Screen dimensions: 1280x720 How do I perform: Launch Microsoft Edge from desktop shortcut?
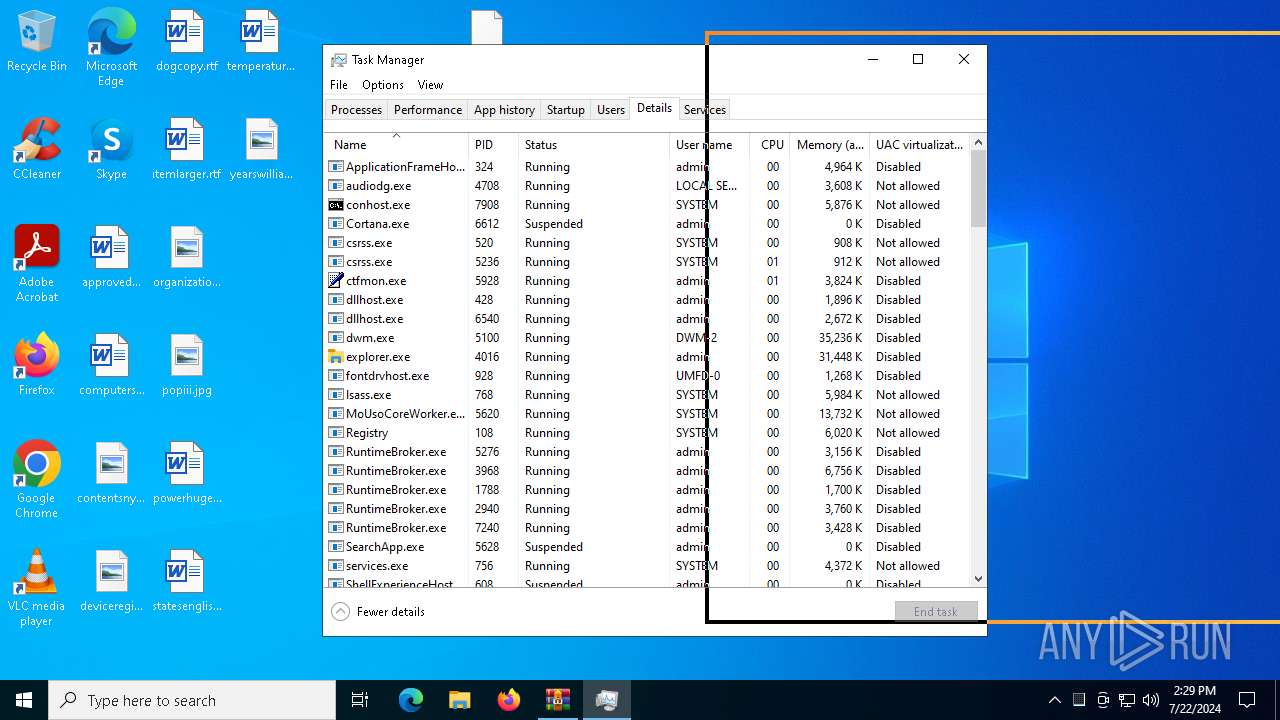point(111,48)
